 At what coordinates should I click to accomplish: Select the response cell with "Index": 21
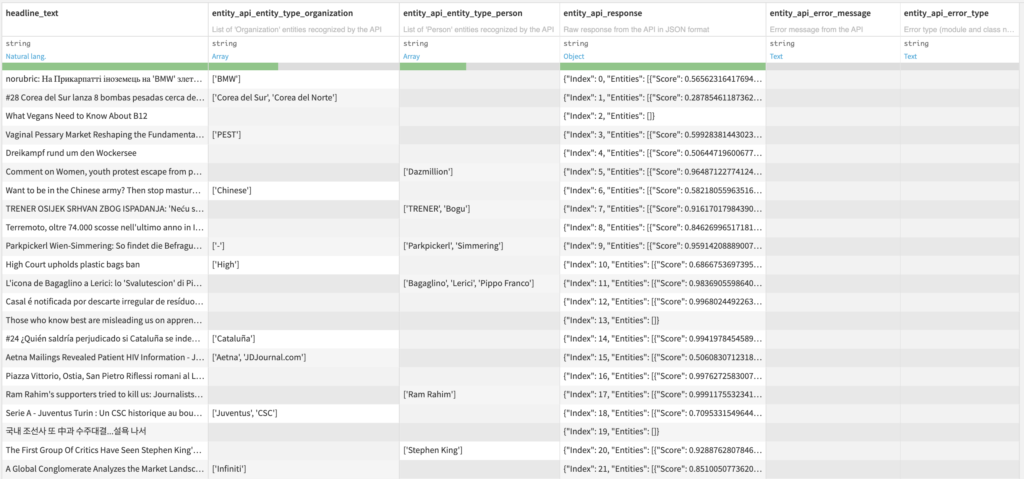coord(662,468)
